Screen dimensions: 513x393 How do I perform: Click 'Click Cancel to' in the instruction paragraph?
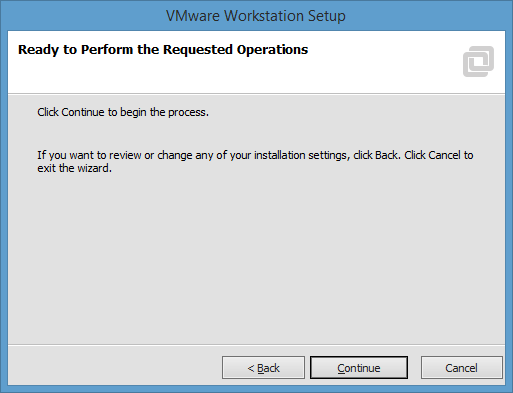(x=439, y=155)
